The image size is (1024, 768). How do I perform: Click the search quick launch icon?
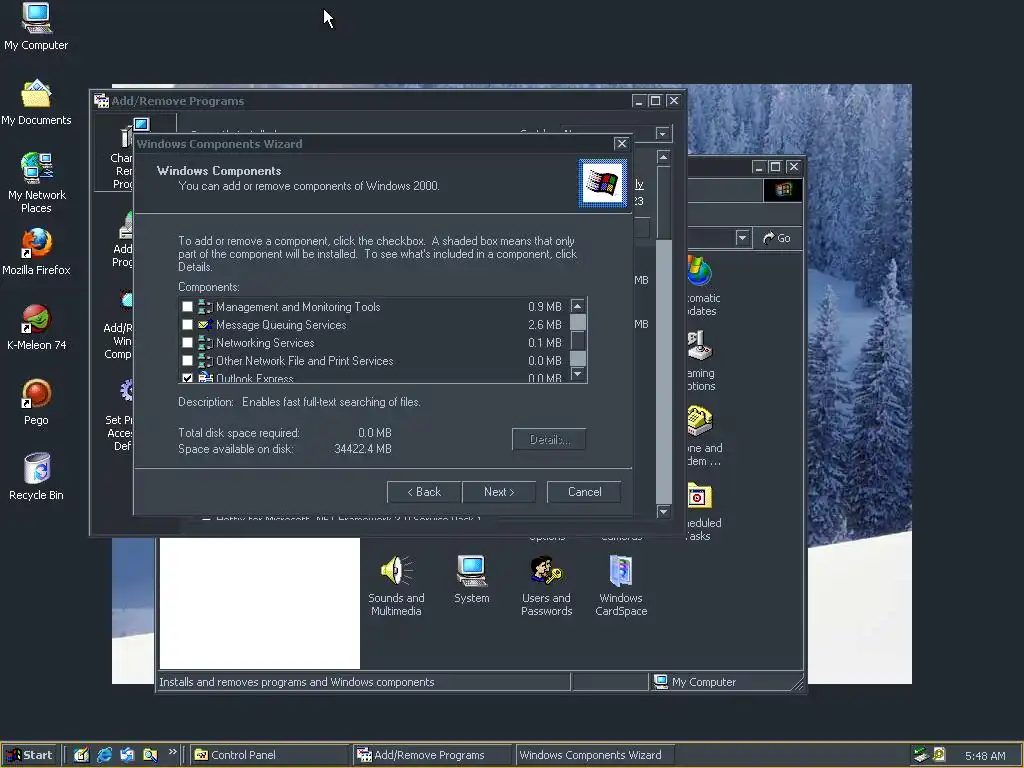(150, 755)
